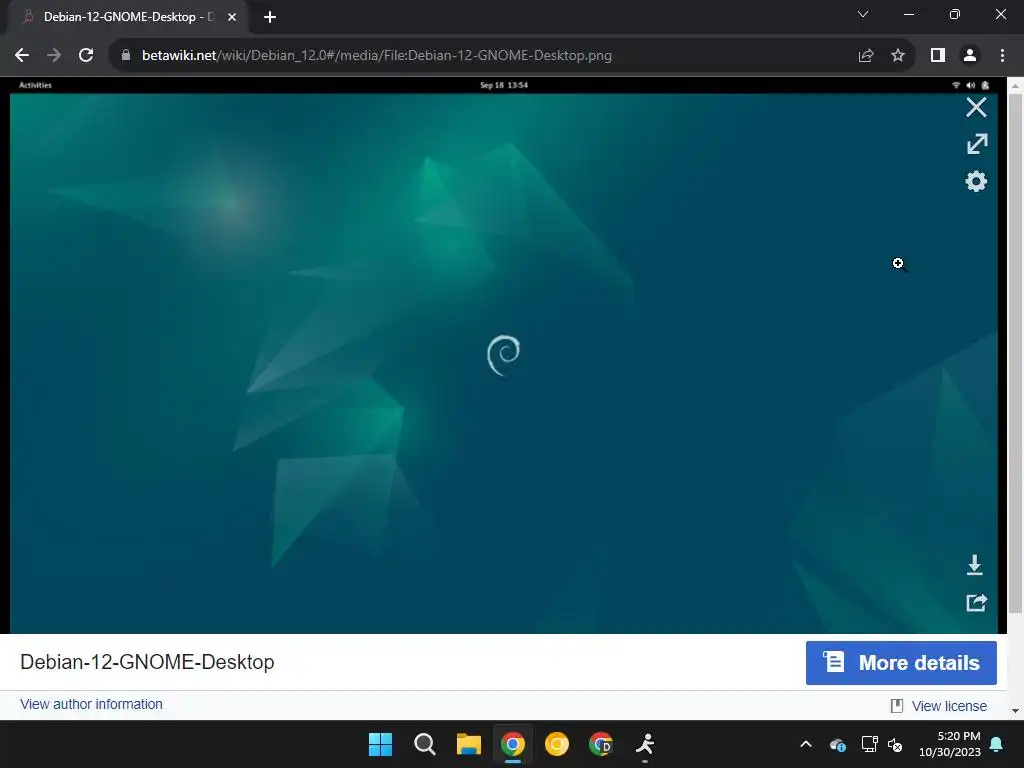Open Chrome three-dot menu
The height and width of the screenshot is (768, 1024).
1002,56
